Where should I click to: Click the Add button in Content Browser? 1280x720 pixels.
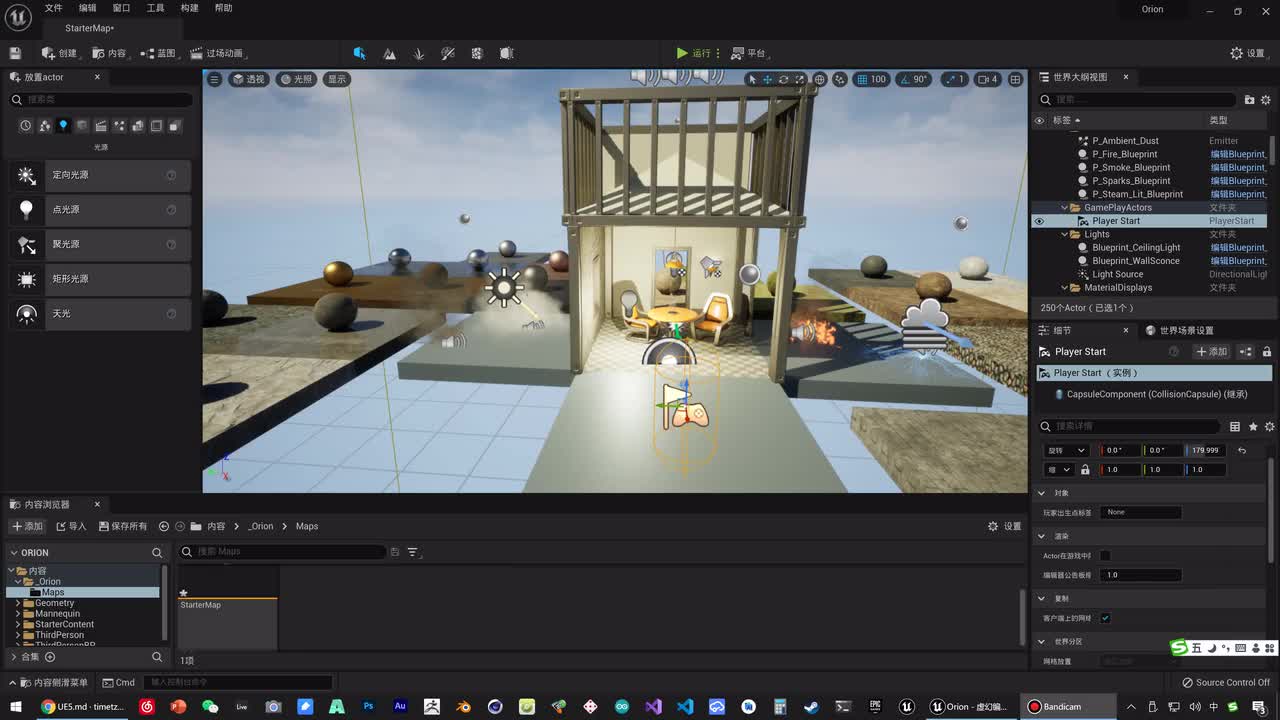tap(27, 526)
